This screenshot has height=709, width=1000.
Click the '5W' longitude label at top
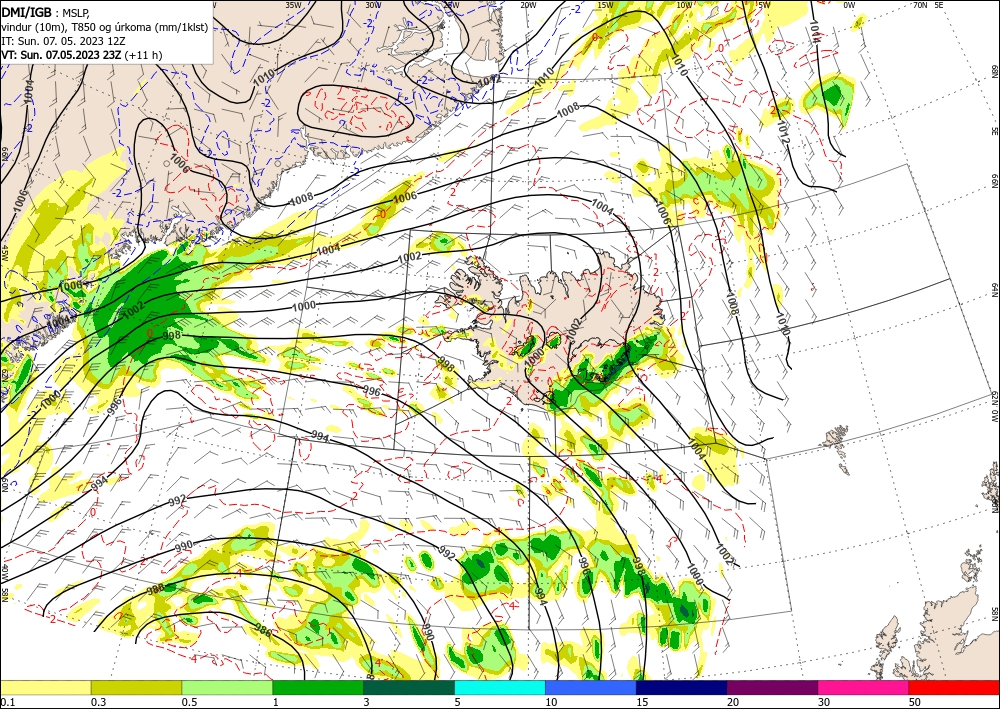764,4
